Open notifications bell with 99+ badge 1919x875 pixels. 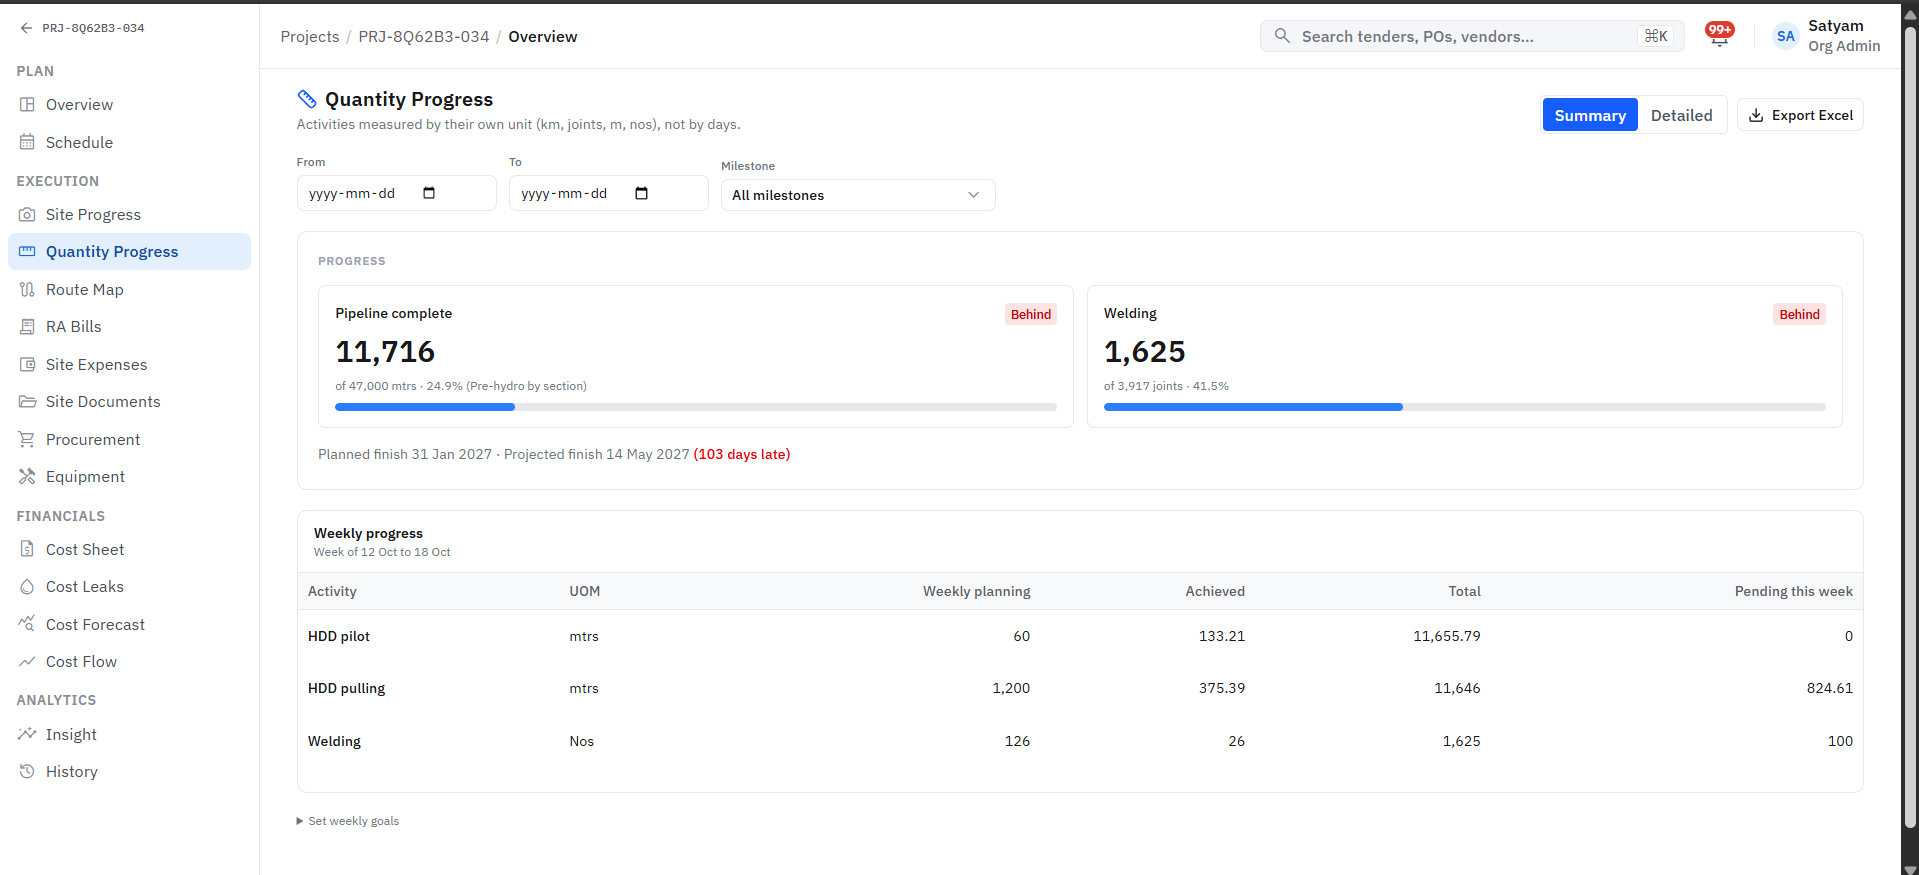(1719, 36)
